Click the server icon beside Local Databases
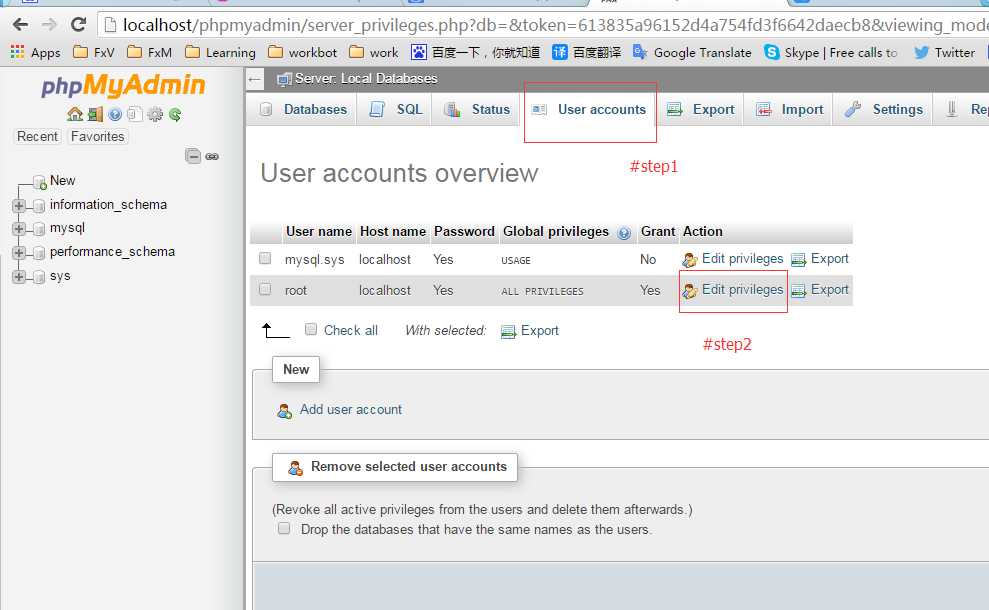Image resolution: width=989 pixels, height=610 pixels. (x=284, y=79)
